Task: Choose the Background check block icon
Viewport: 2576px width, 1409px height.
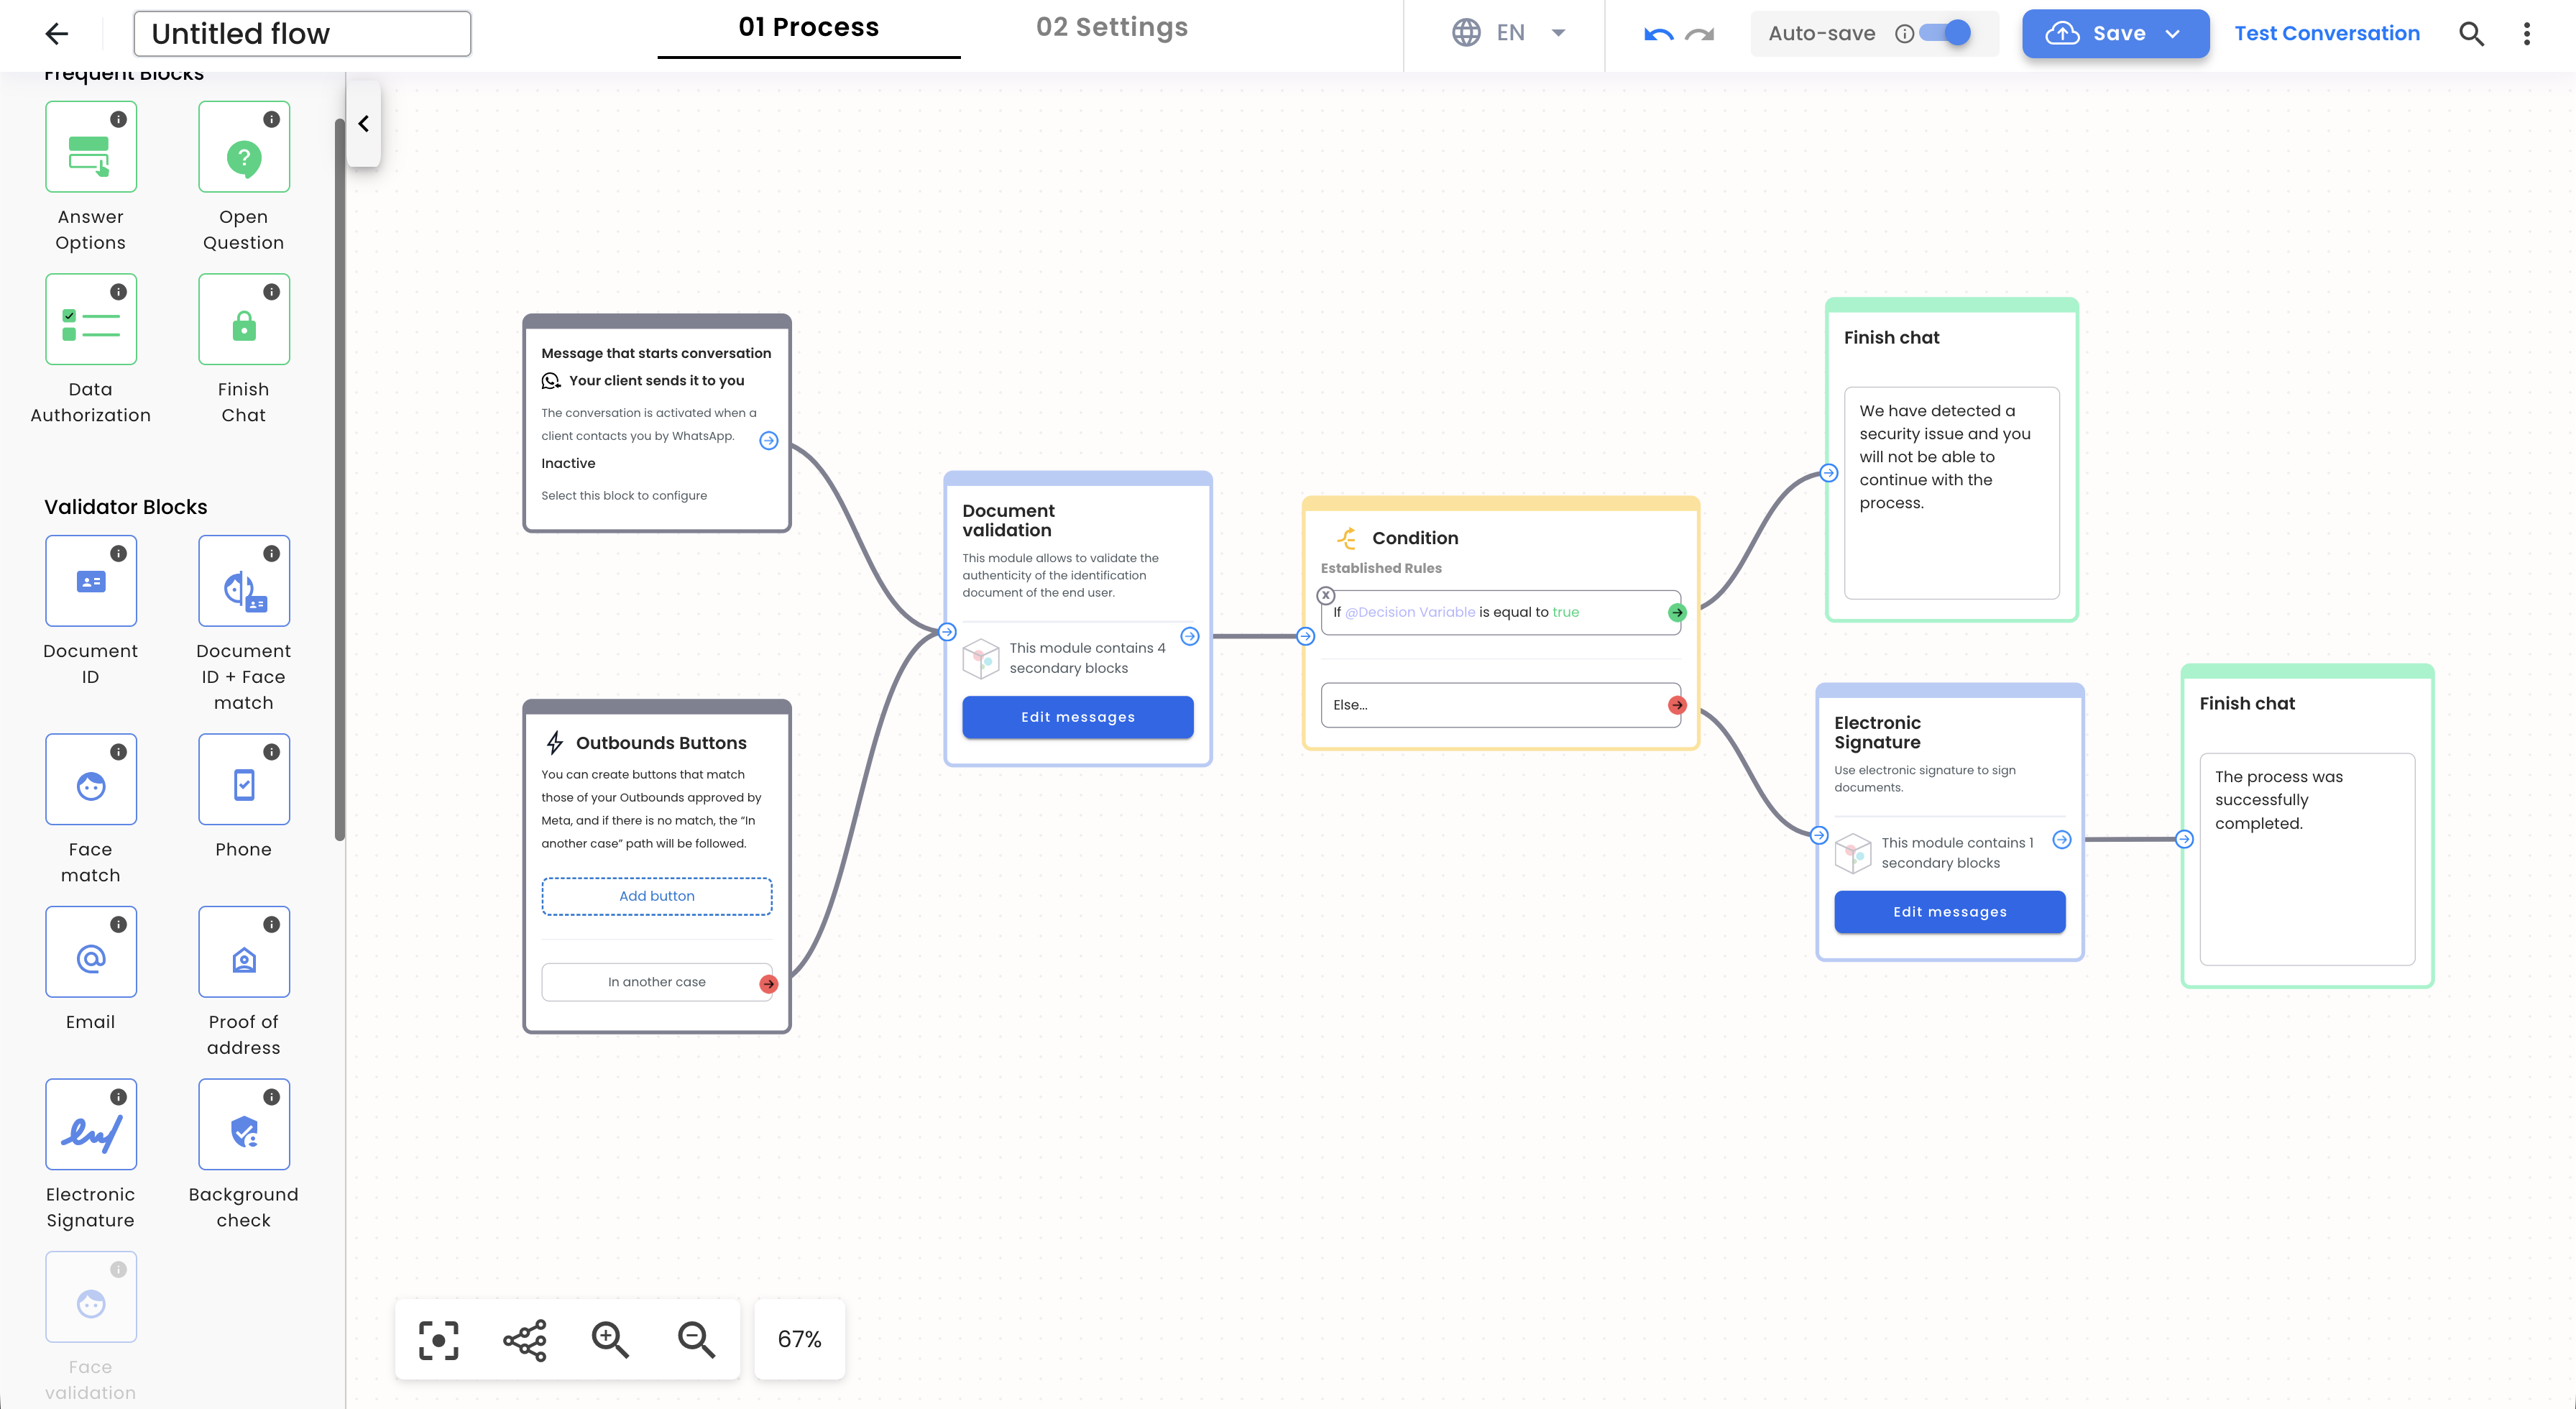Action: 244,1124
